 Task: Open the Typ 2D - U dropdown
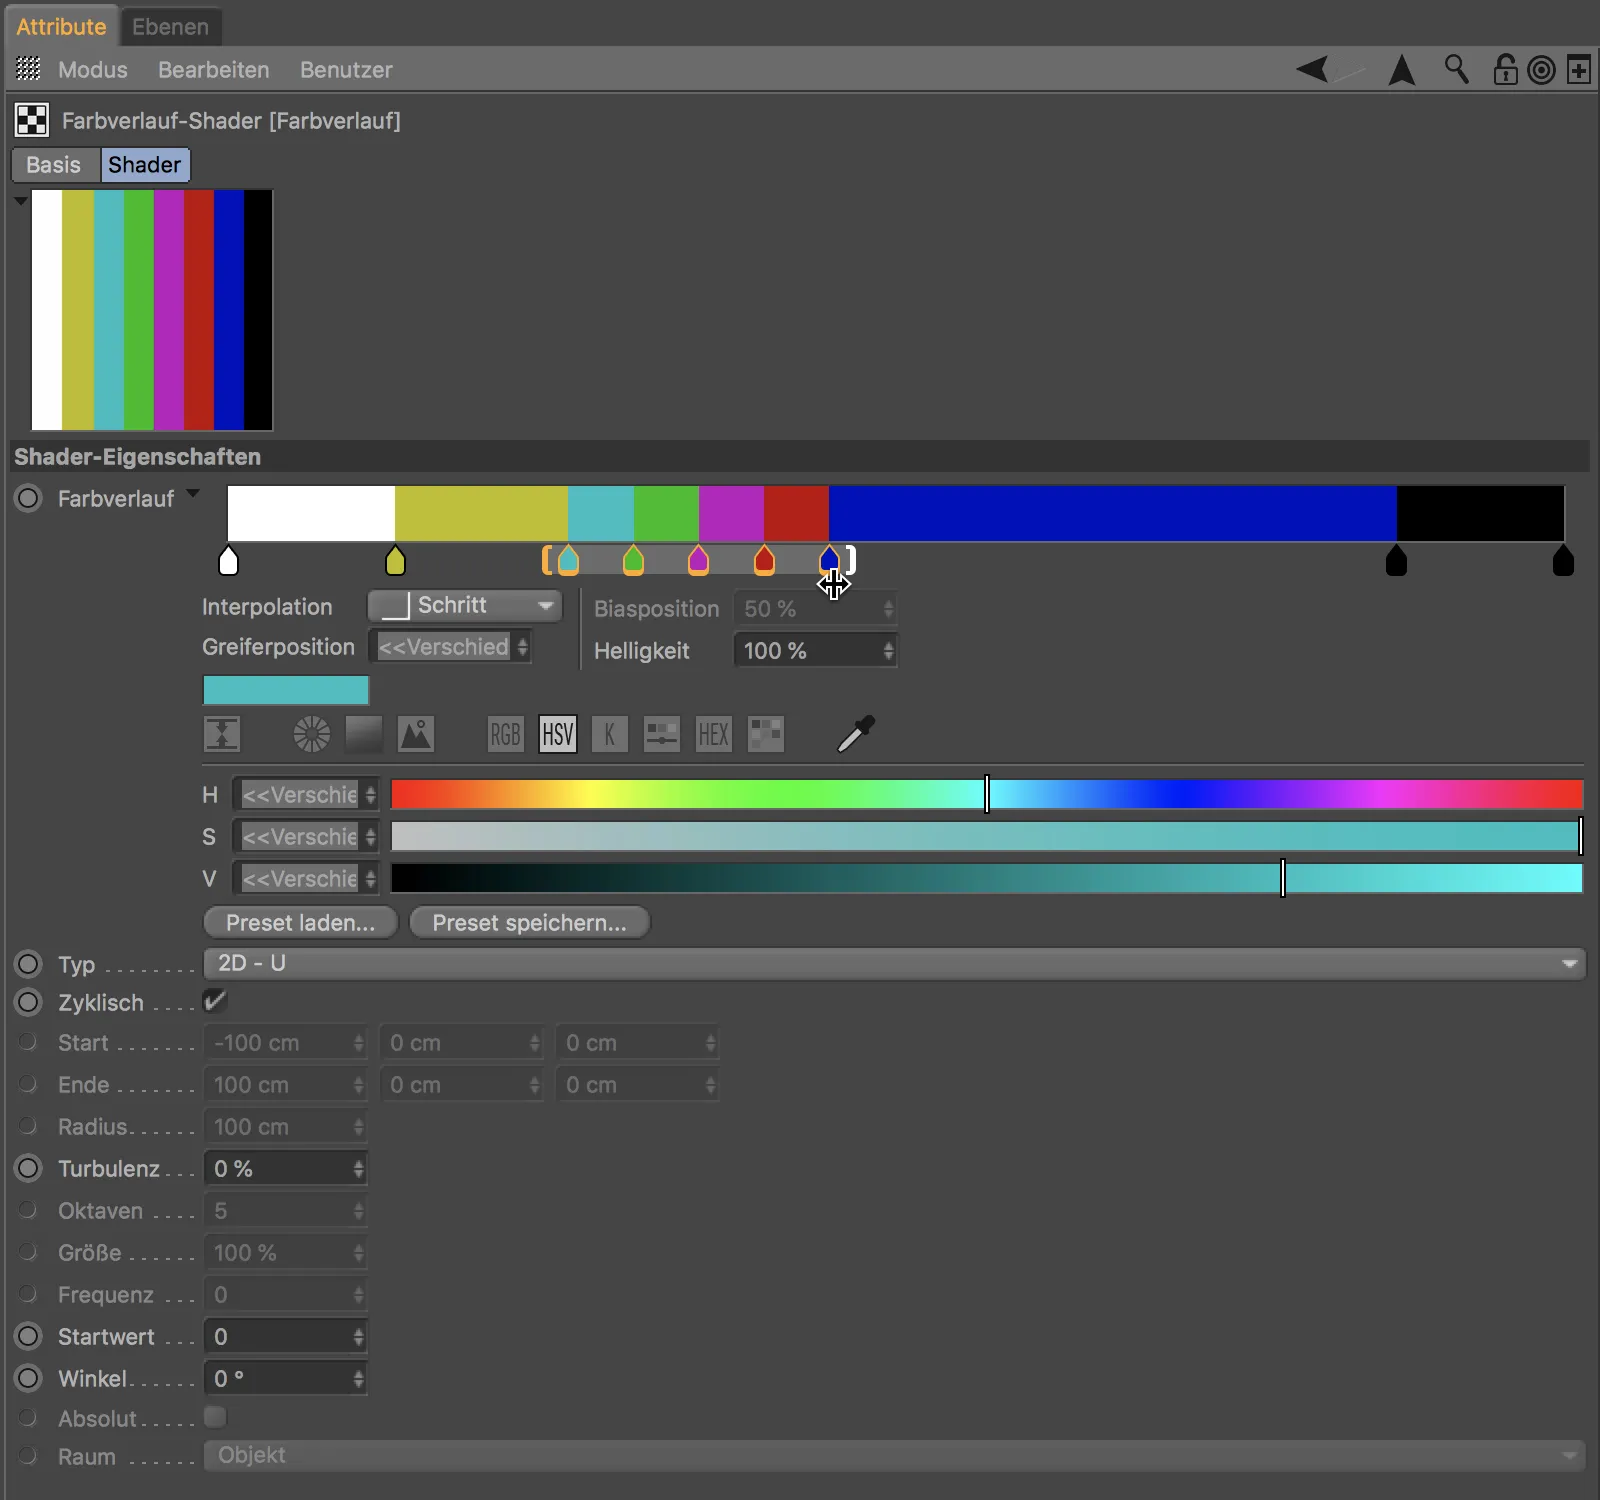coord(894,963)
